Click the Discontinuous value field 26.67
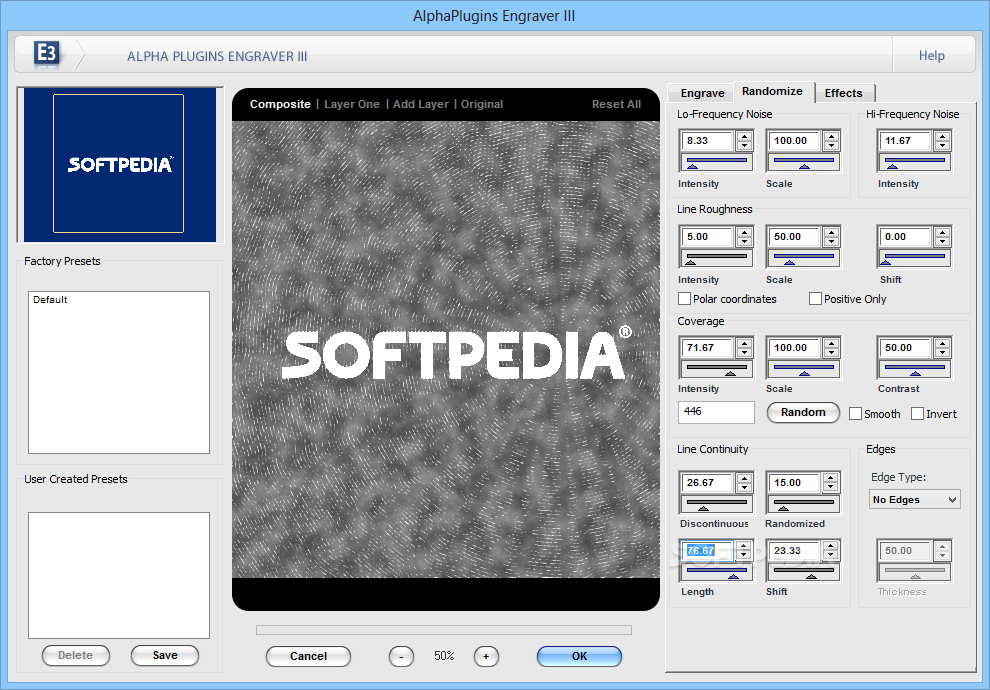The width and height of the screenshot is (990, 690). (x=708, y=483)
